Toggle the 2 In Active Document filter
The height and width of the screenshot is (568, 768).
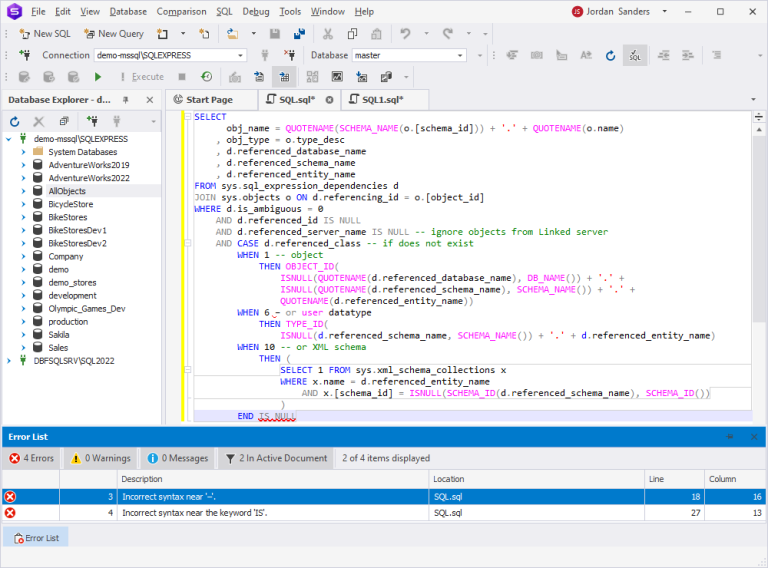pyautogui.click(x=276, y=458)
